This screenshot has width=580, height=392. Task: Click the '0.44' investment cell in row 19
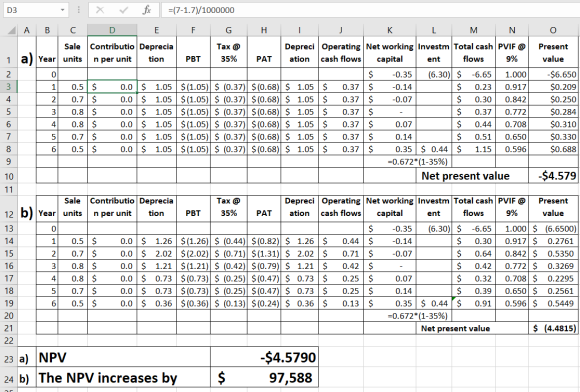point(434,303)
